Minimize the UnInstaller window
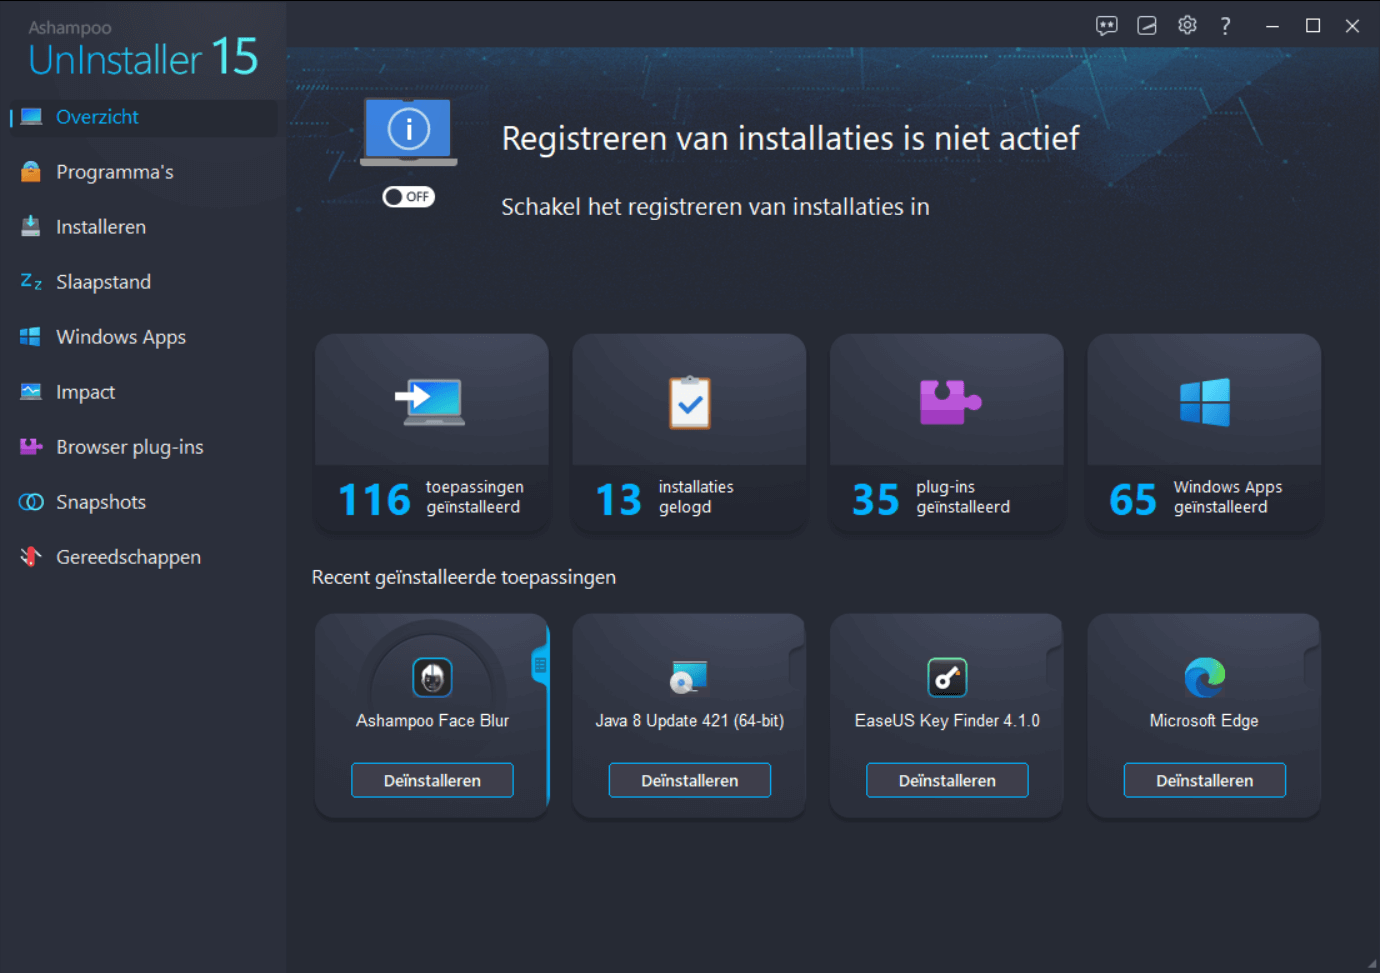 1272,26
